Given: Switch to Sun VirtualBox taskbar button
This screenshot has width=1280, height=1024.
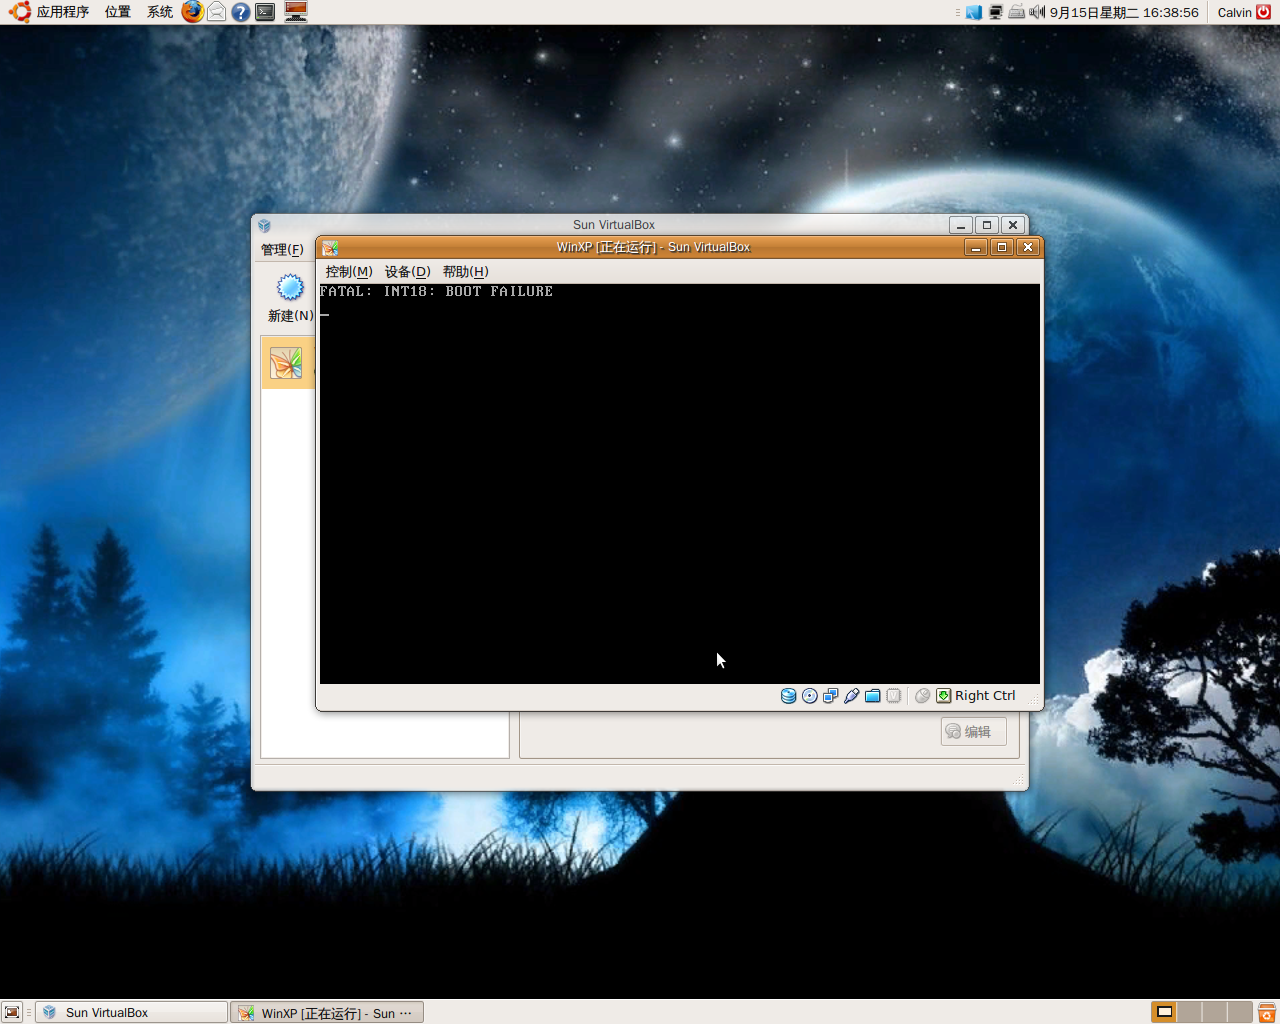Looking at the screenshot, I should click(x=132, y=1012).
